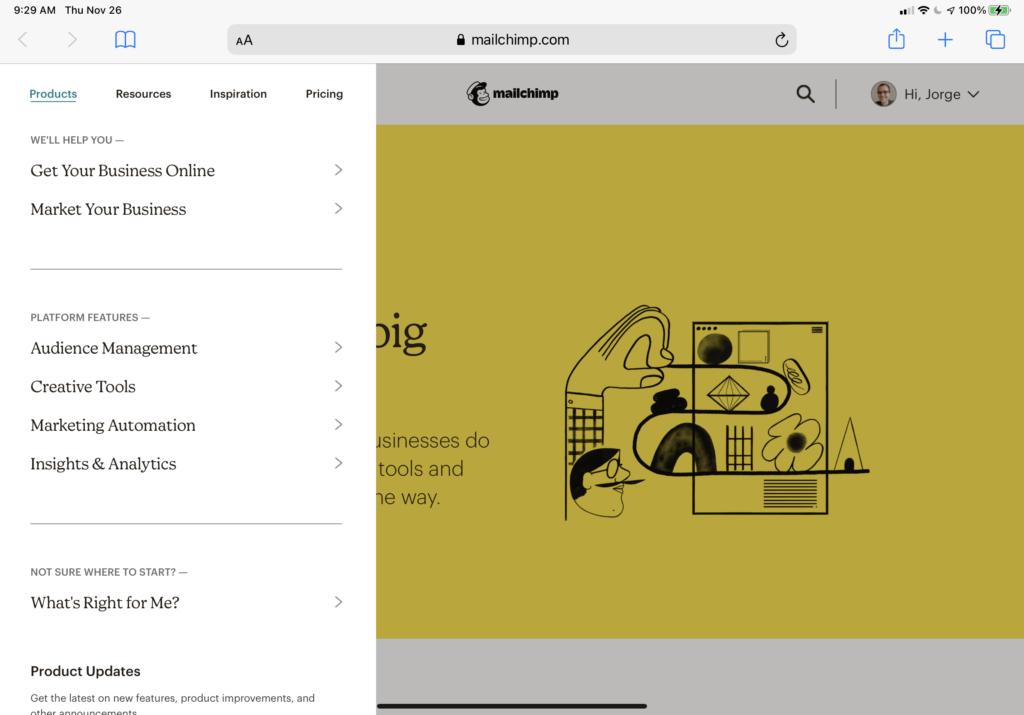1024x715 pixels.
Task: Click the hero illustration on yellow banner
Action: coord(717,413)
